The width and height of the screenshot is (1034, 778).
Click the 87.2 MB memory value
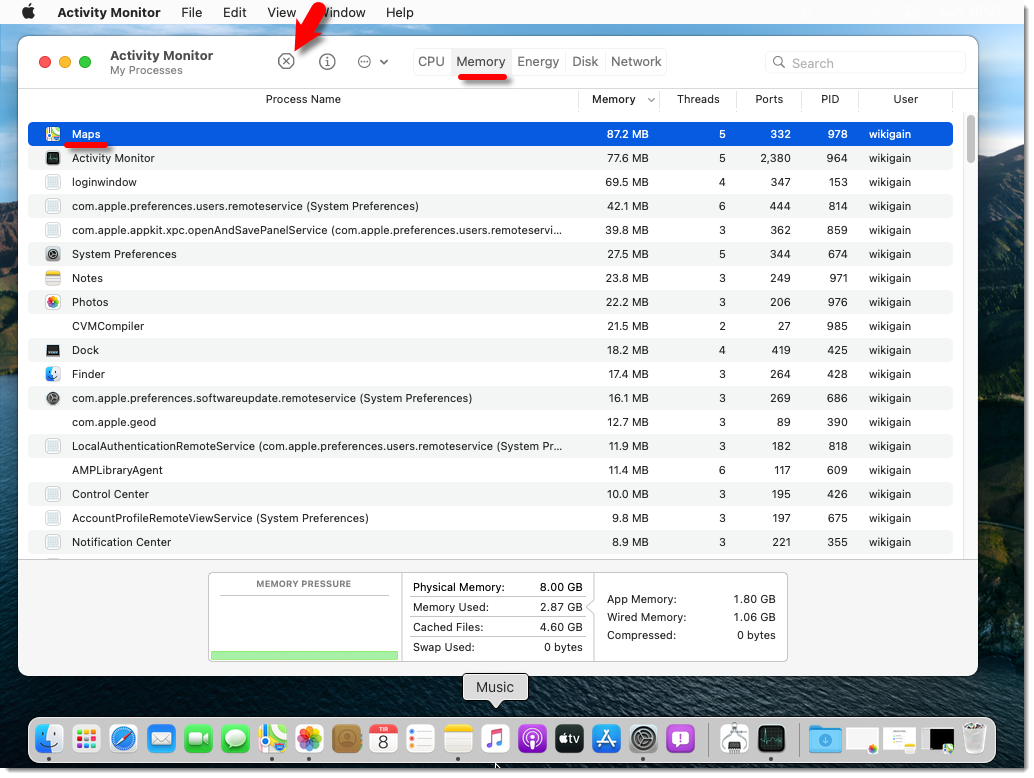tap(627, 134)
